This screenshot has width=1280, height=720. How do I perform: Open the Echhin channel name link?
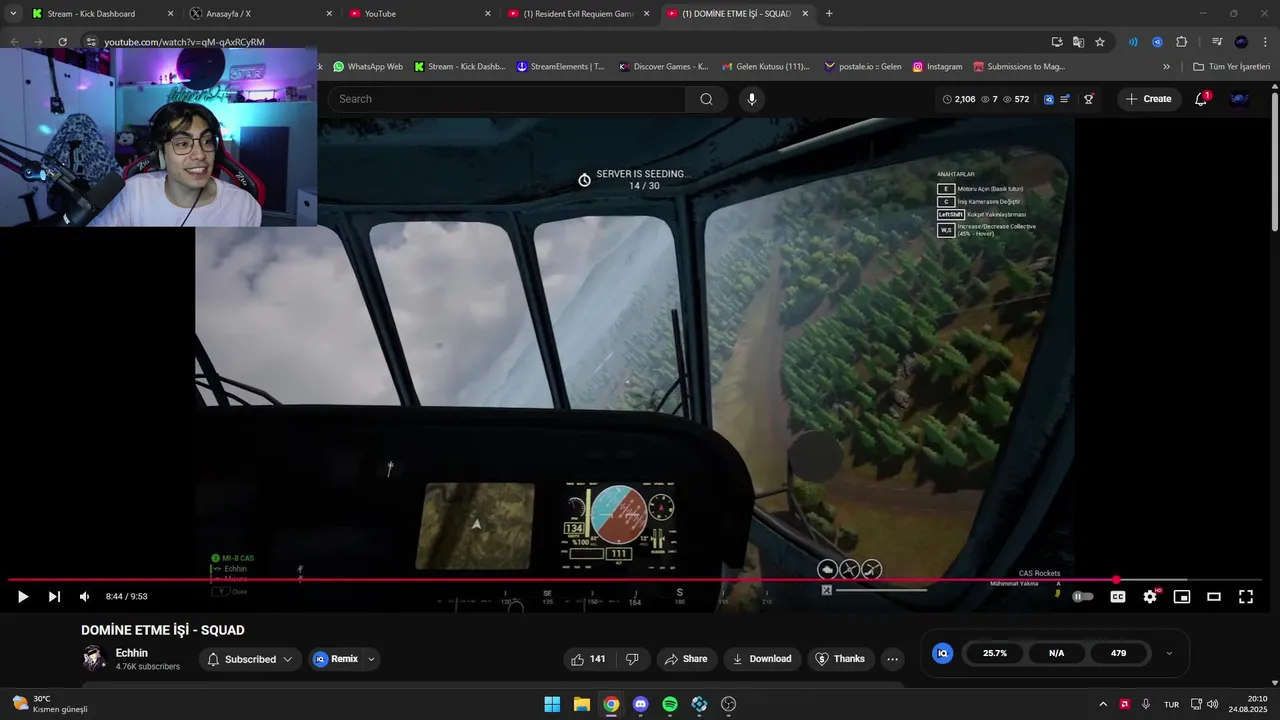tap(132, 653)
